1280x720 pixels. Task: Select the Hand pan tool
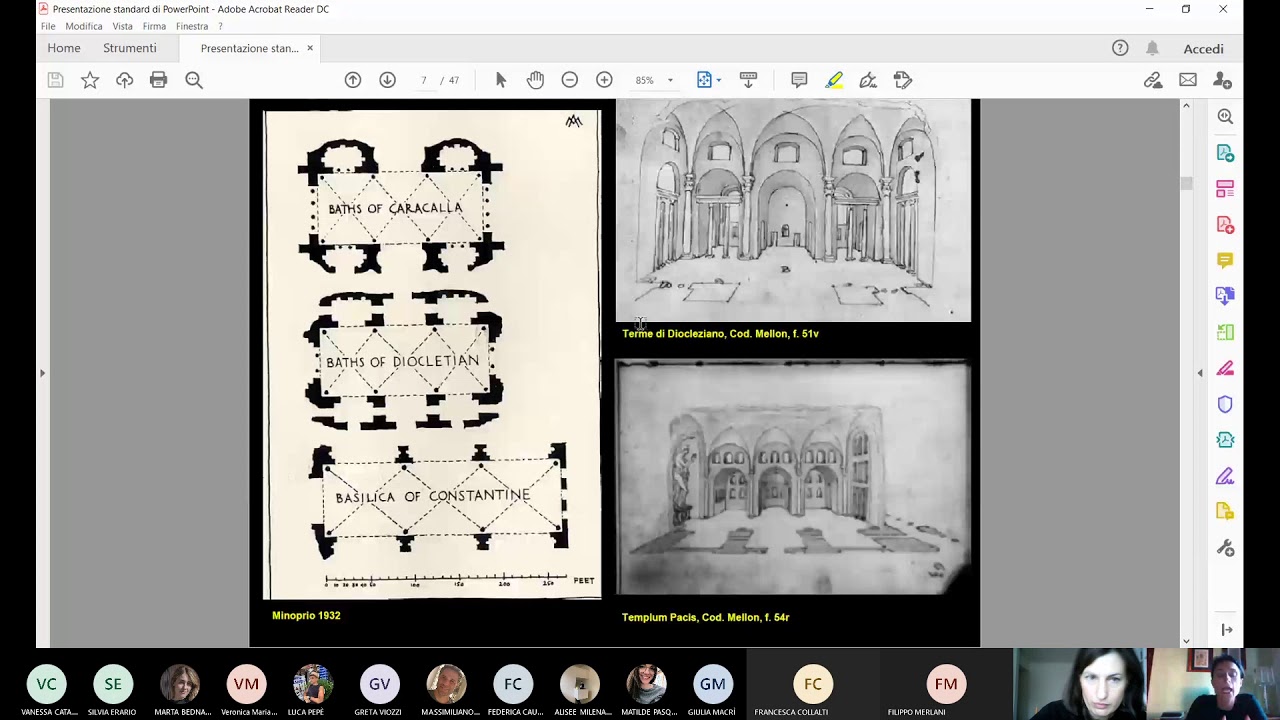[x=535, y=80]
